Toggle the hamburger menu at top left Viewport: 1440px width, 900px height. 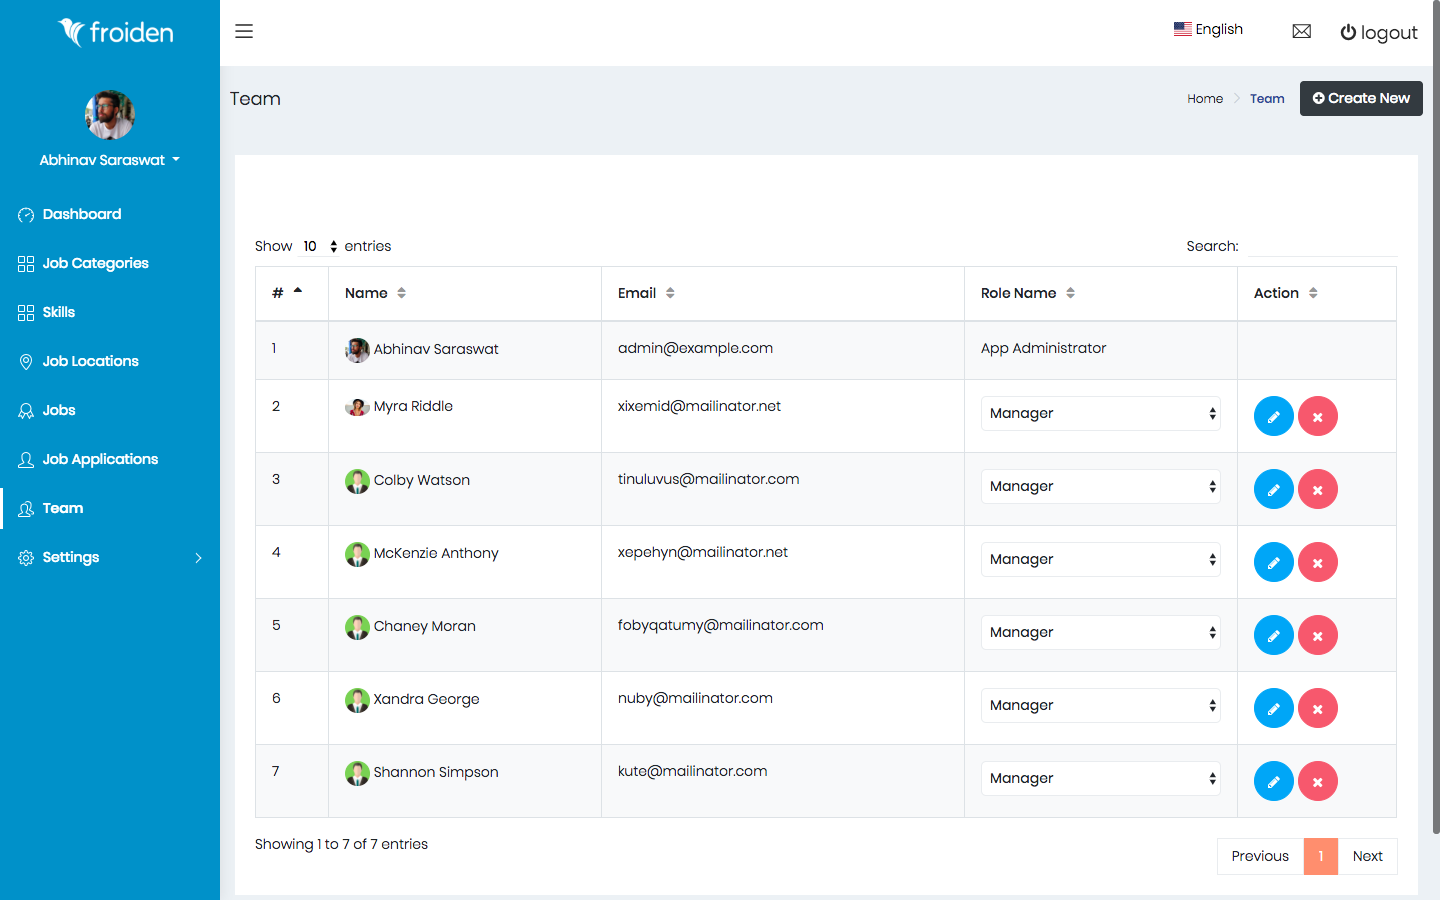tap(244, 31)
